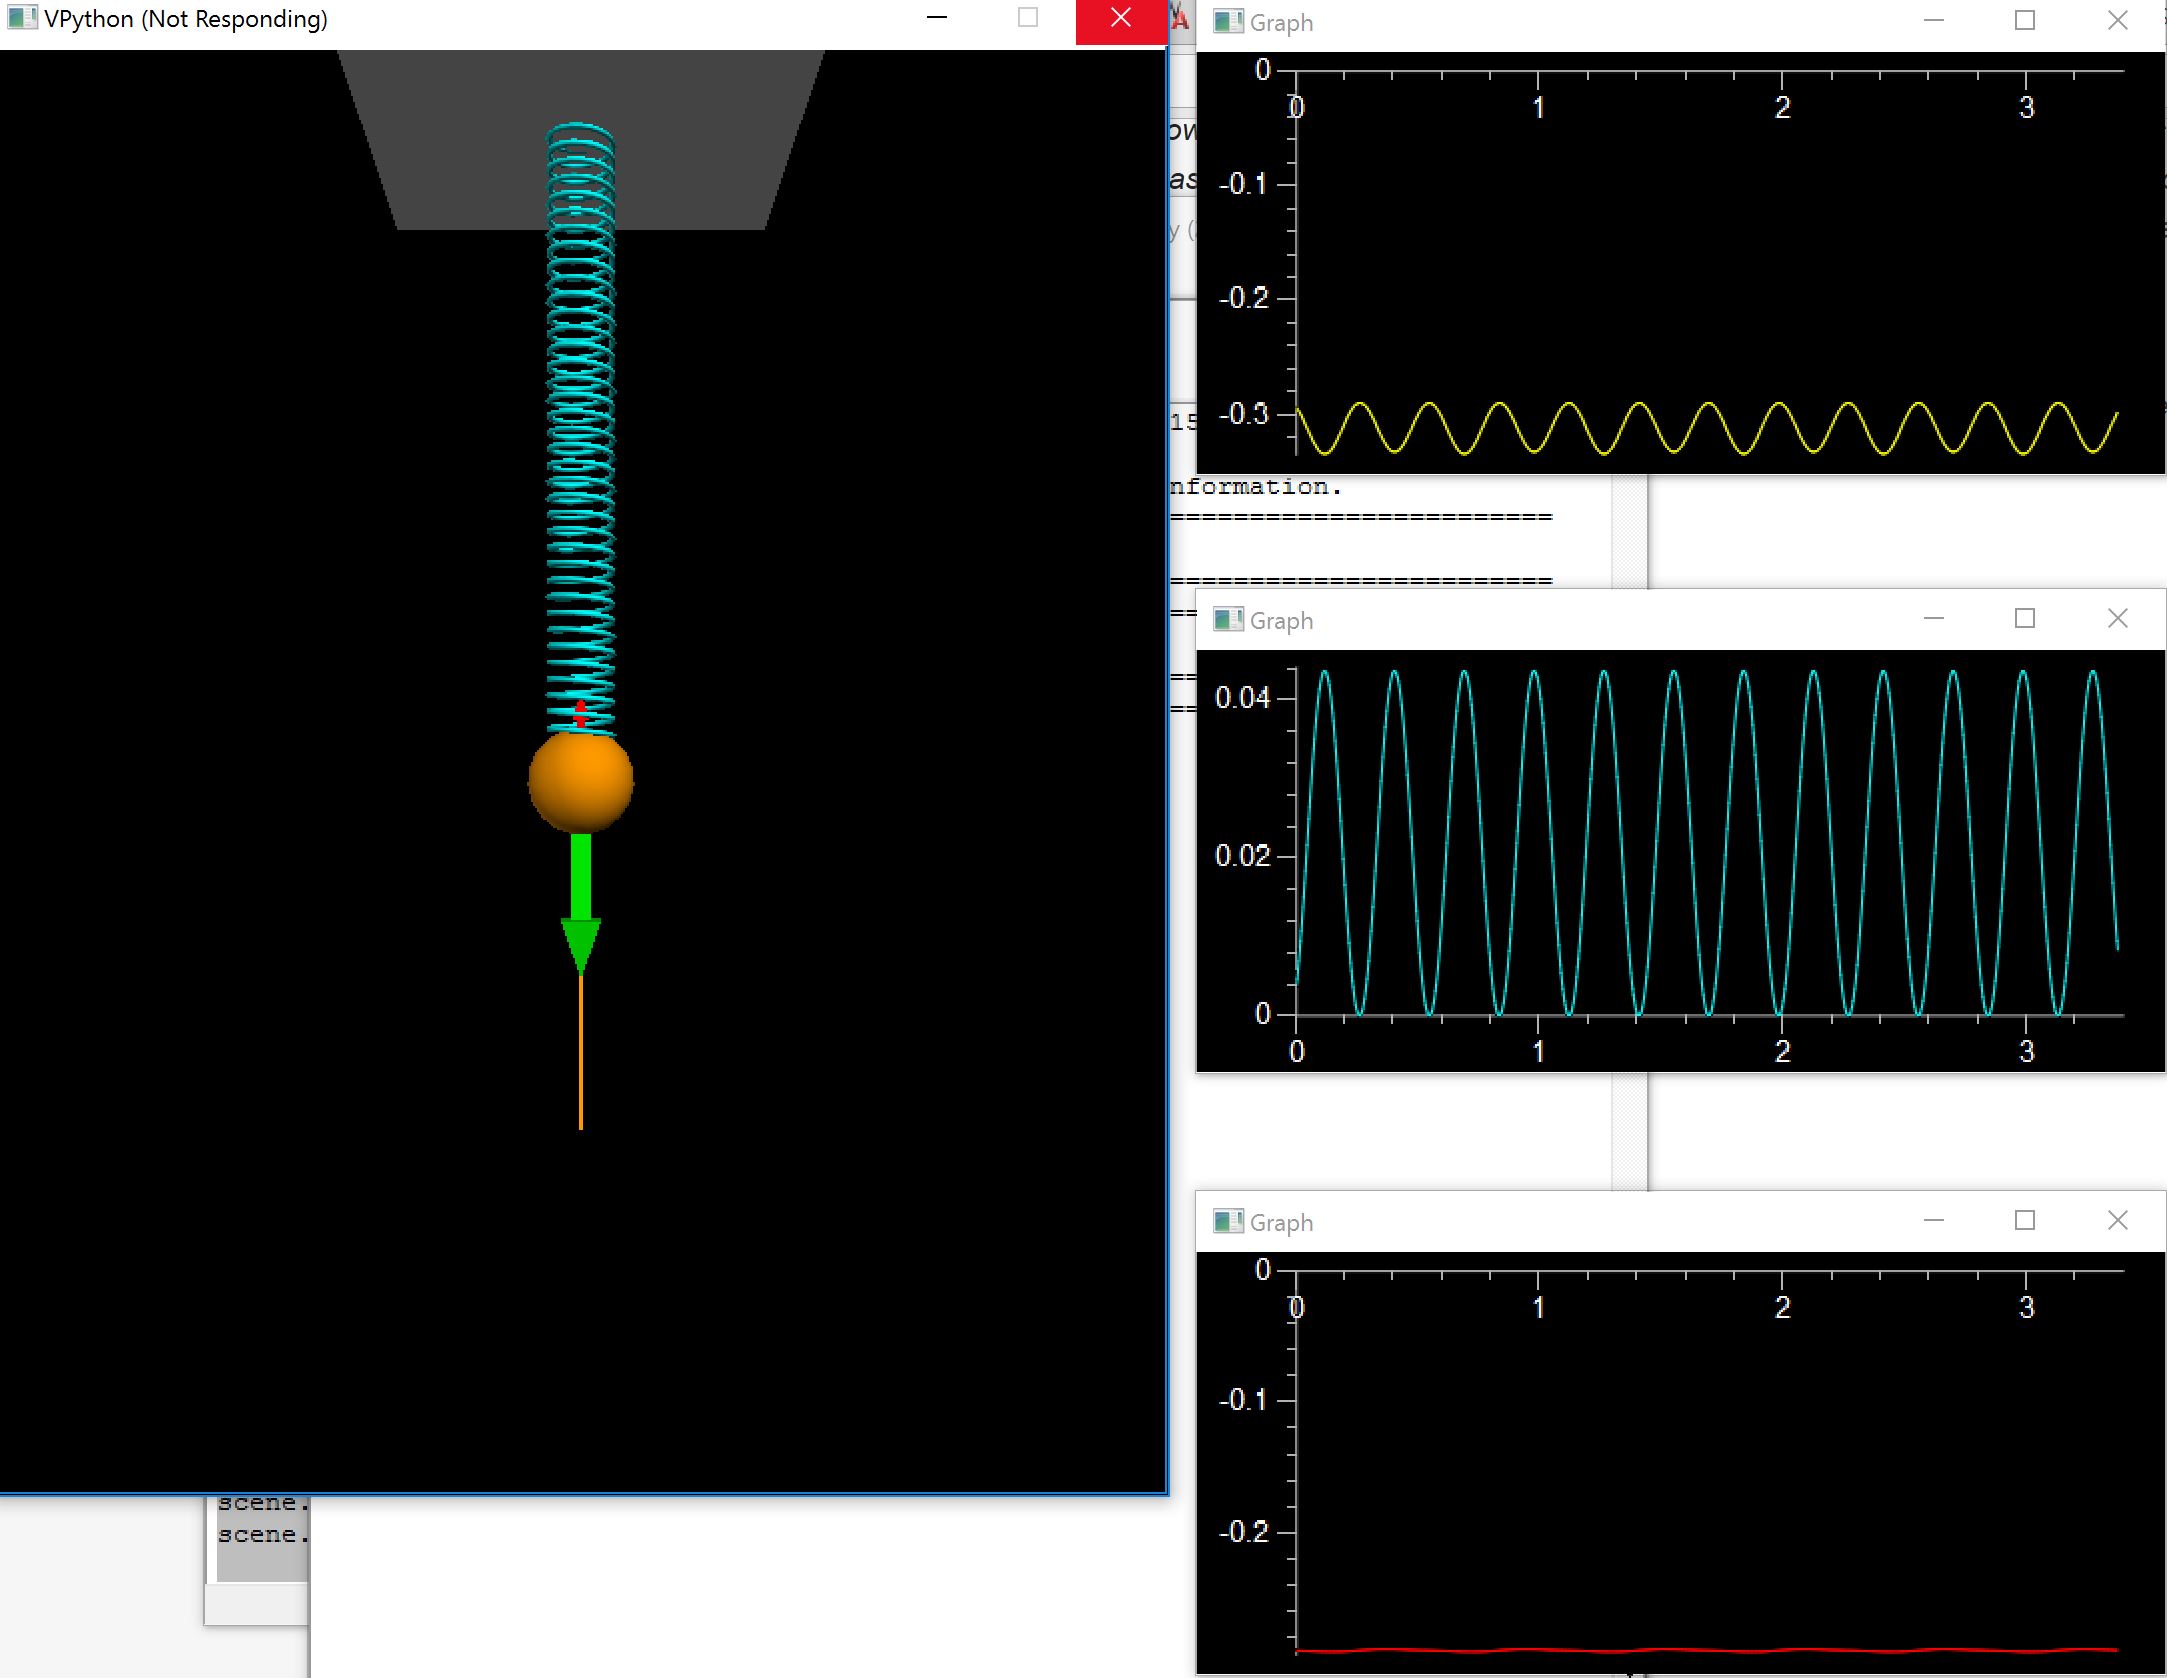Minimize the cyan curve Graph window
This screenshot has width=2167, height=1678.
[1933, 619]
